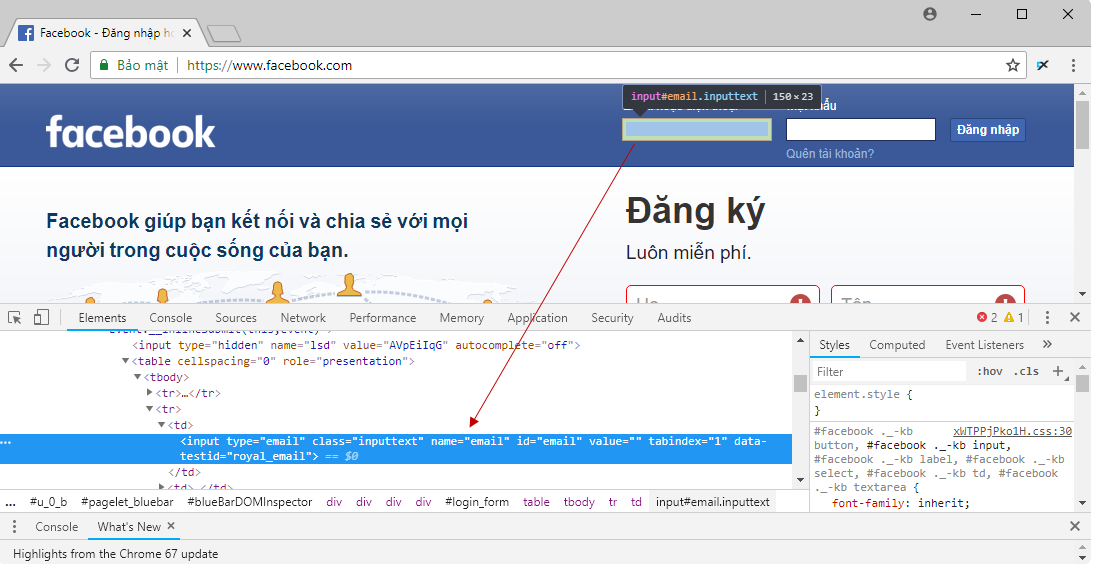Collapse the table cellspacing node
1093x565 pixels.
click(125, 361)
